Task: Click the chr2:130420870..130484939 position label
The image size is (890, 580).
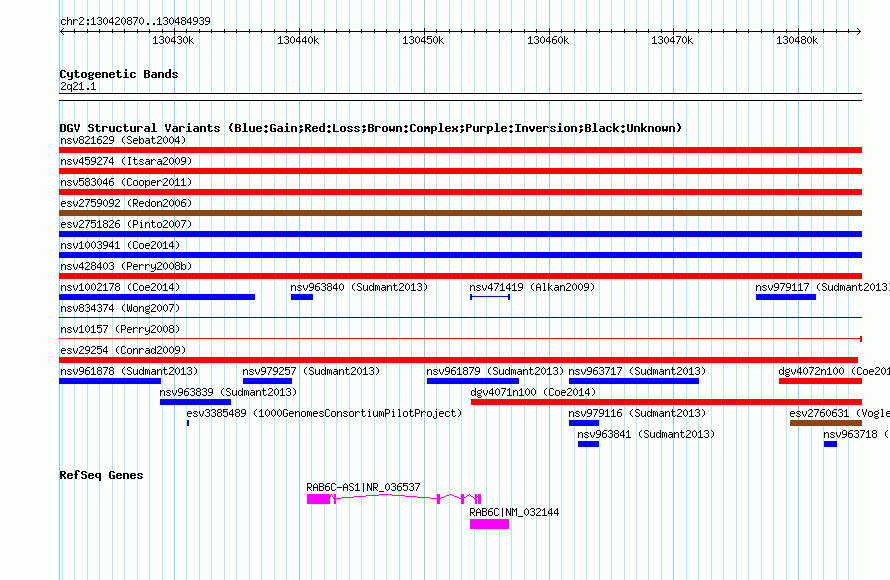Action: tap(135, 21)
